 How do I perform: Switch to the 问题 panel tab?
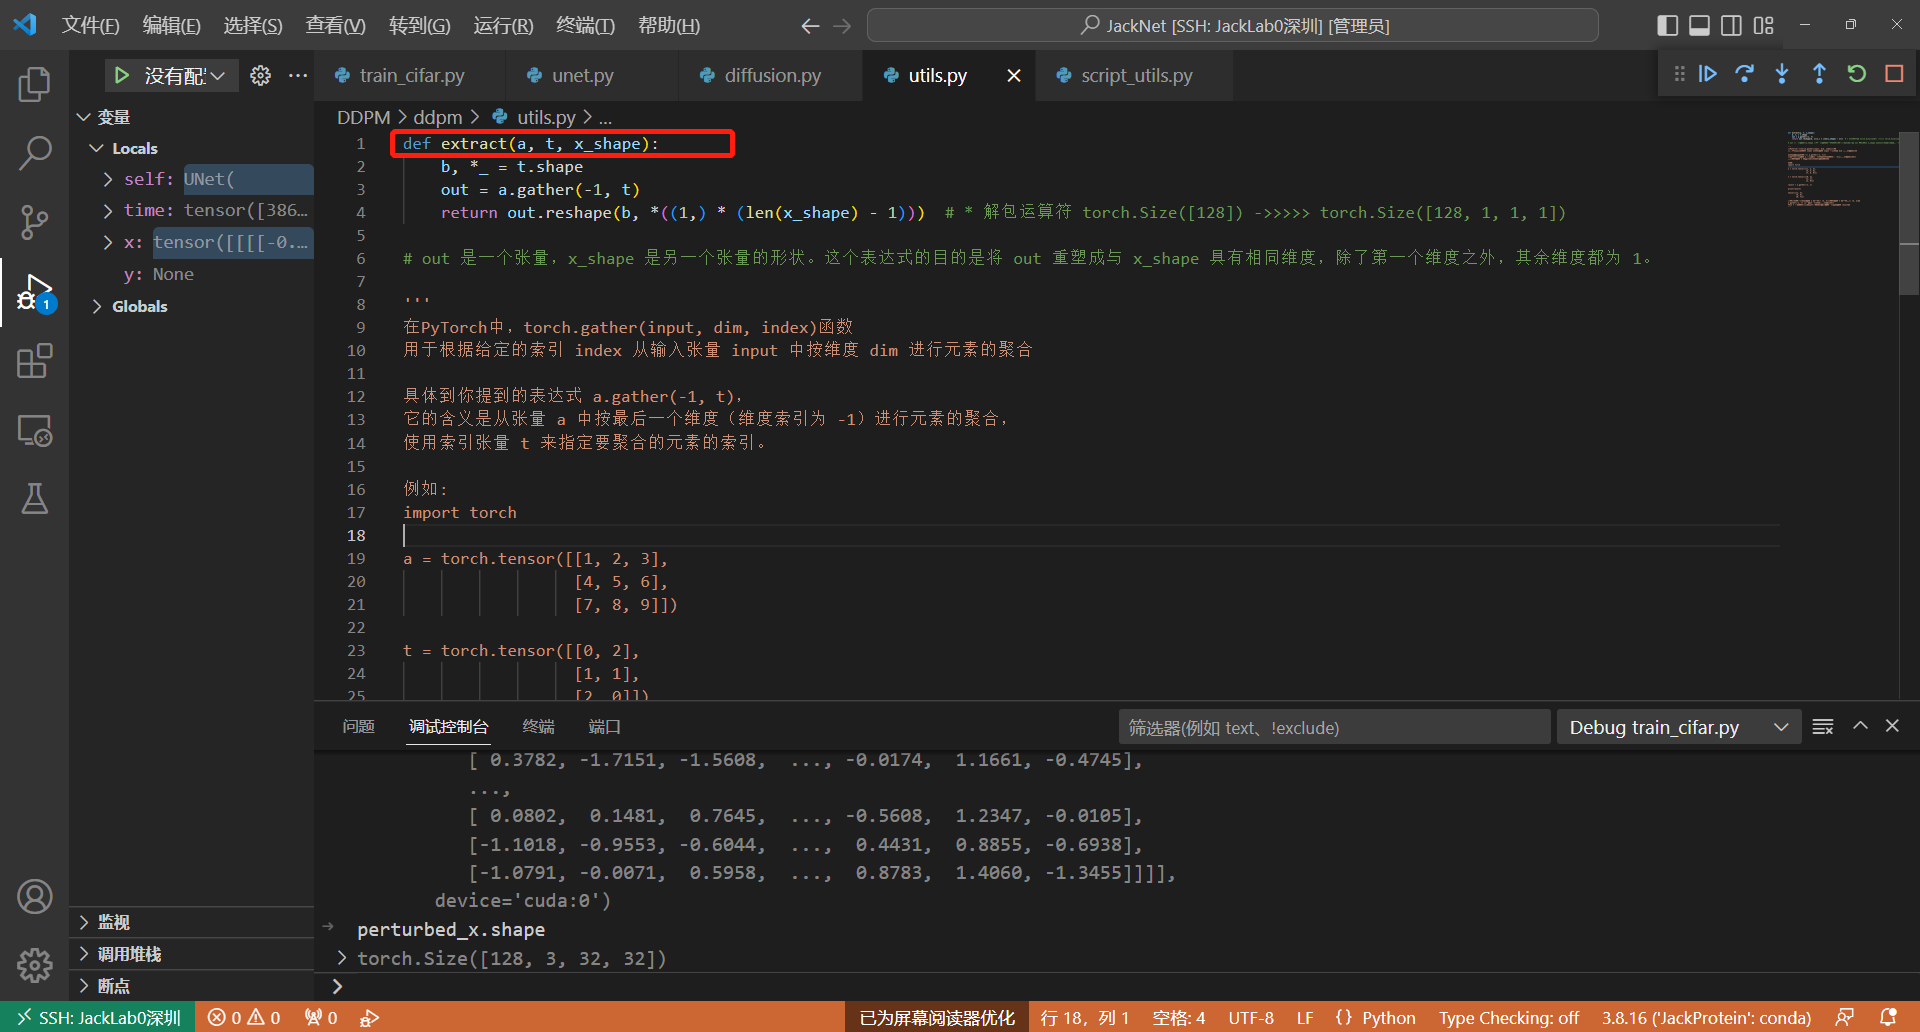[358, 727]
